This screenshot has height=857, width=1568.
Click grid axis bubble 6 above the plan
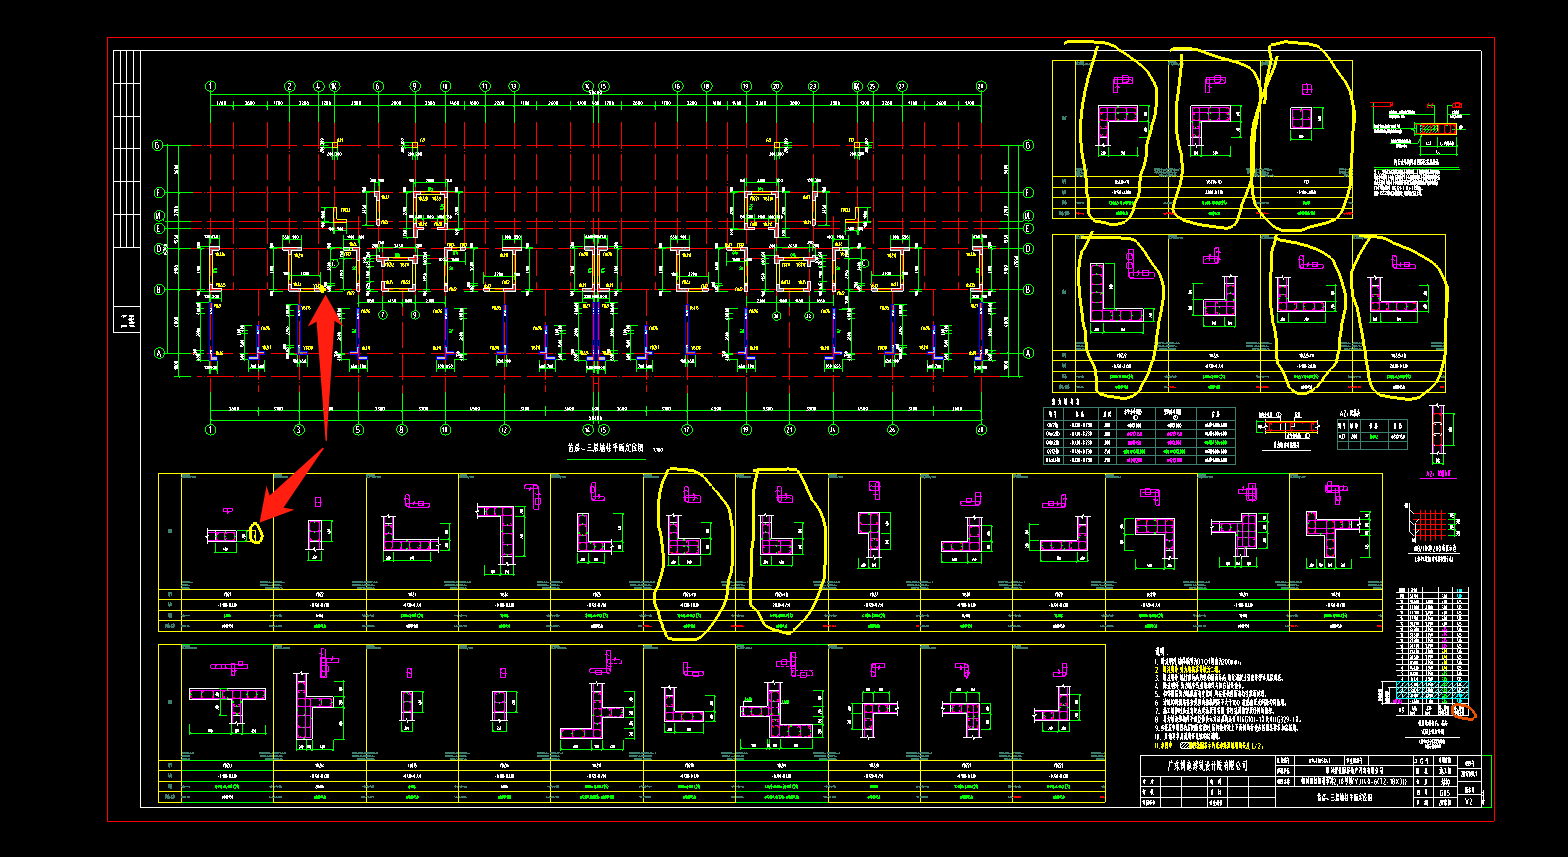pos(378,87)
